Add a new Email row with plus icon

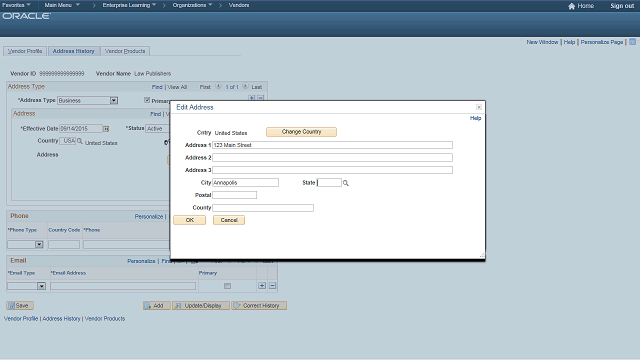(262, 286)
